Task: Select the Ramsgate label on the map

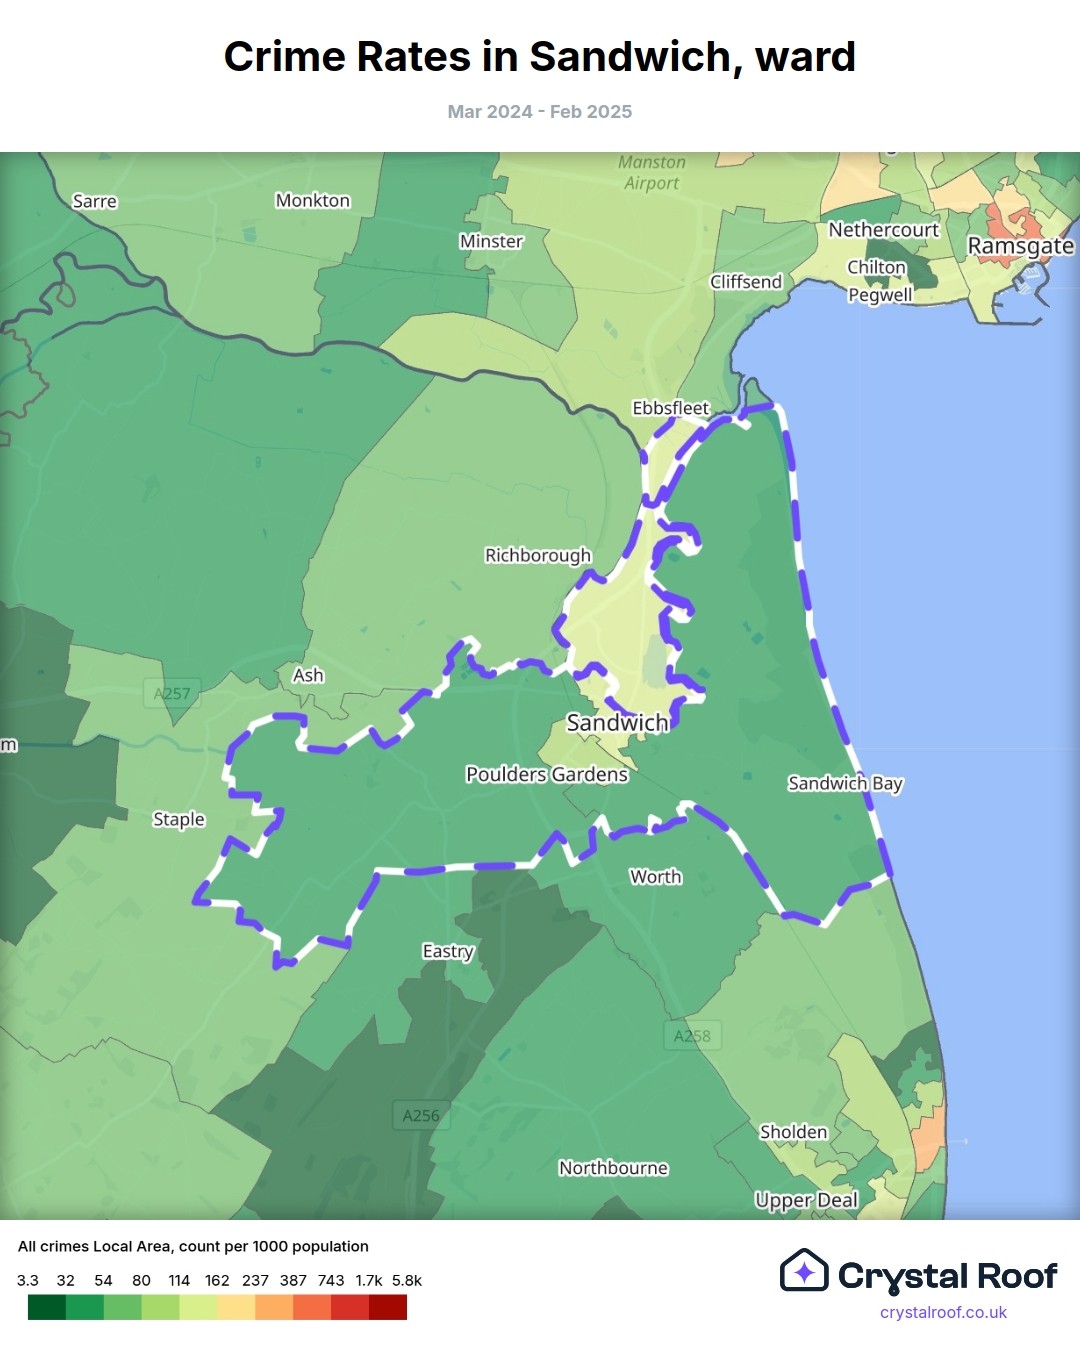Action: click(1020, 246)
